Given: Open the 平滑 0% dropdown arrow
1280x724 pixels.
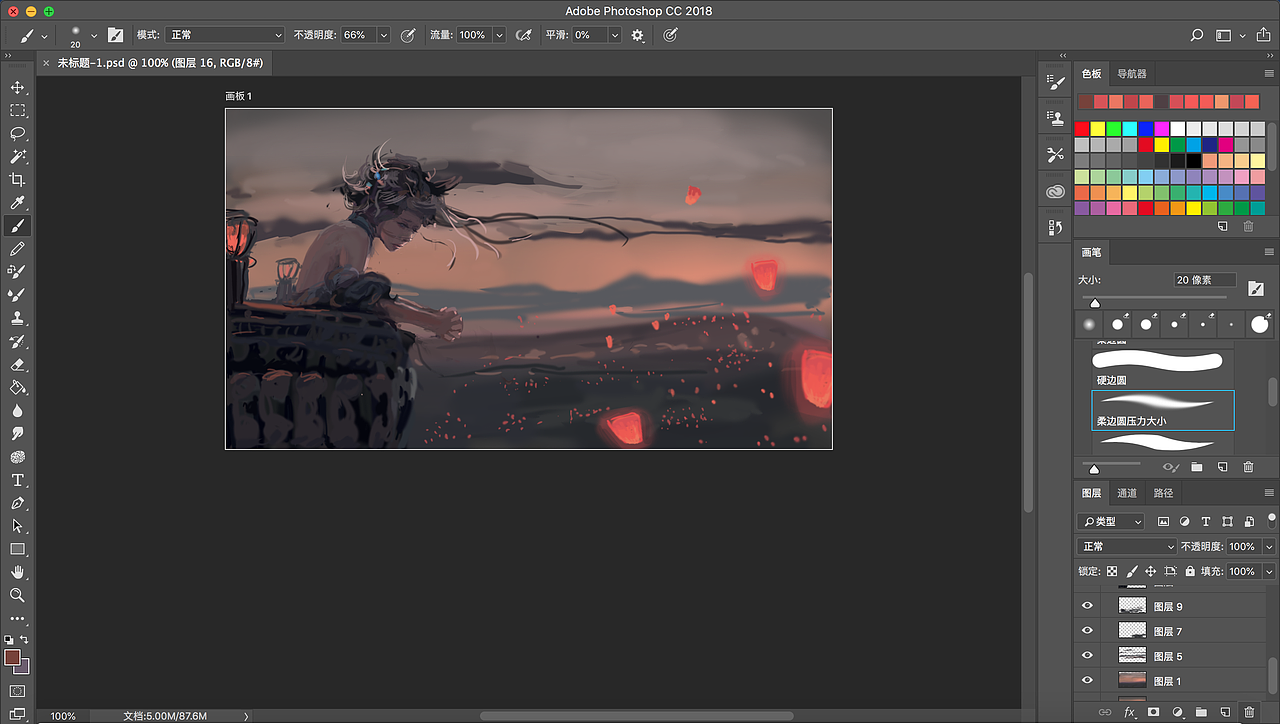Looking at the screenshot, I should [614, 35].
